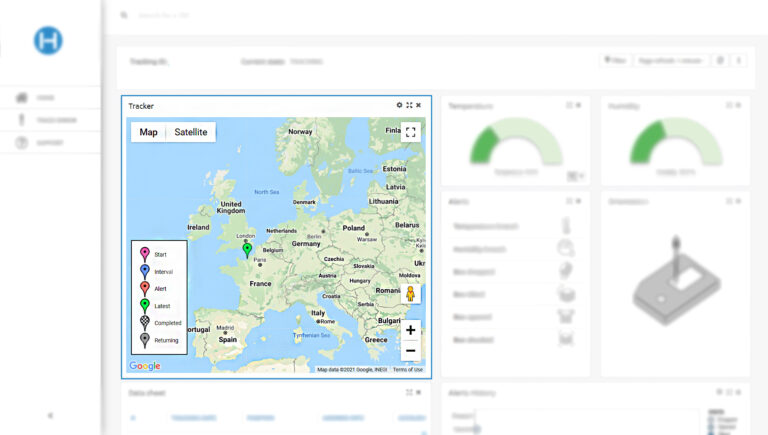Screen dimensions: 768x435
Task: Switch to Map view tab
Action: [148, 132]
